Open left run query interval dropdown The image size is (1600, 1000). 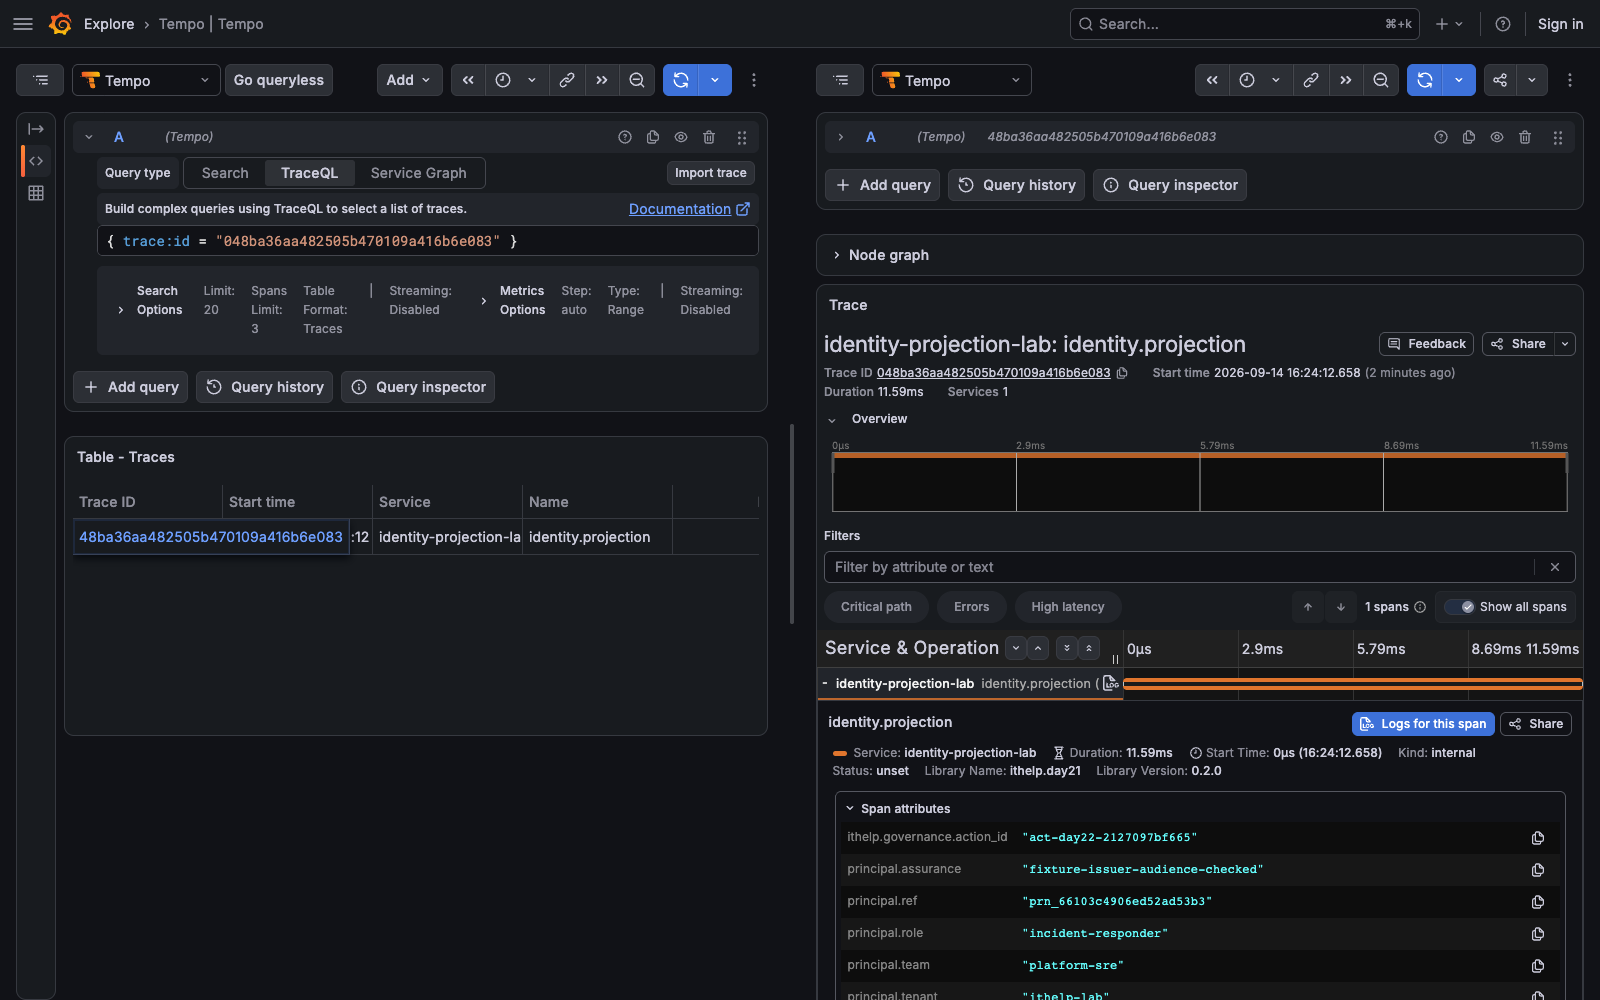715,80
